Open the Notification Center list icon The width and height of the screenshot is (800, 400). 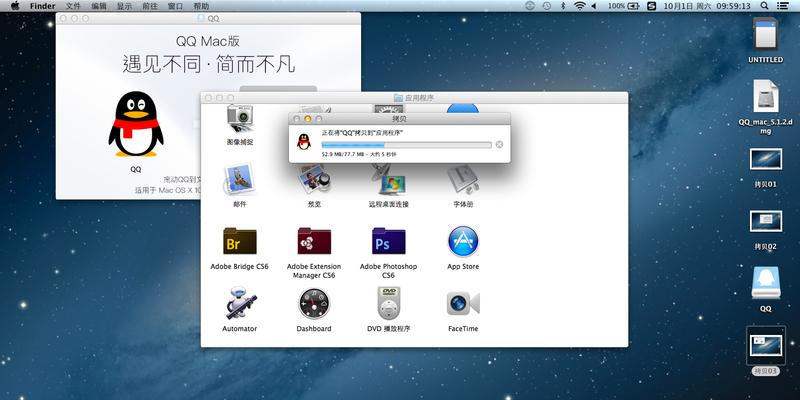(x=782, y=6)
